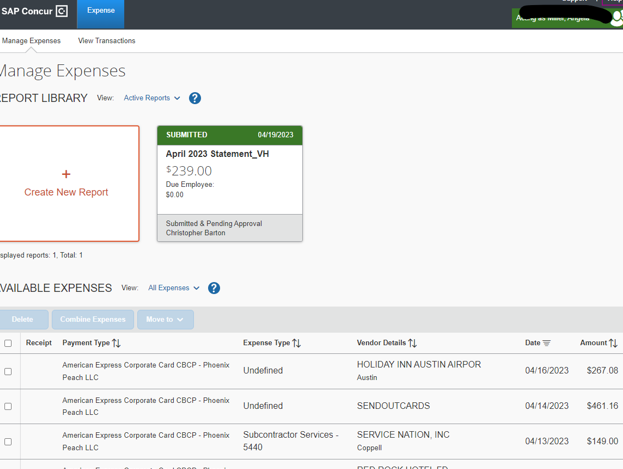623x469 pixels.
Task: Click the 04/14/2023 date cell
Action: [x=547, y=406]
